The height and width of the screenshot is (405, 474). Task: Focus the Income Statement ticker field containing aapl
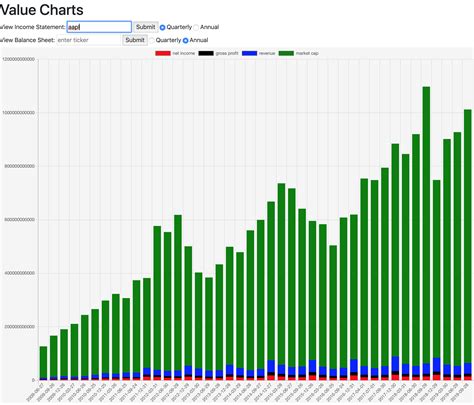(x=99, y=27)
